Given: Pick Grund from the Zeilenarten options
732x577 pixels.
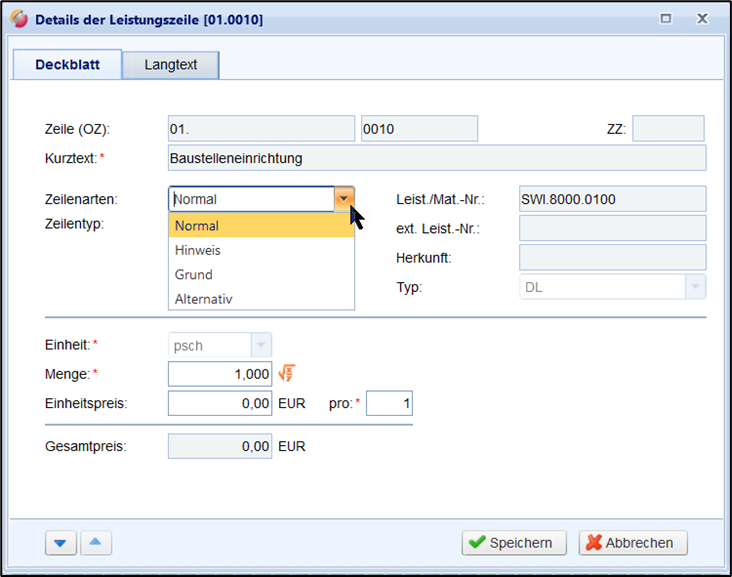Looking at the screenshot, I should click(261, 274).
